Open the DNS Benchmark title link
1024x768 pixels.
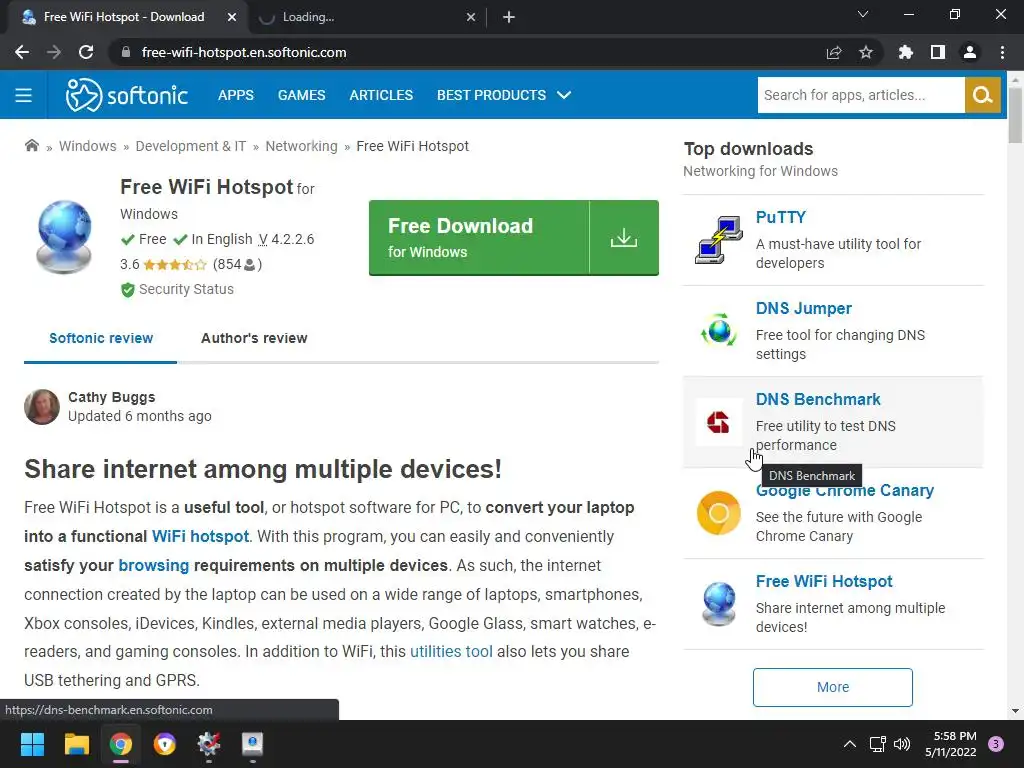coord(818,399)
